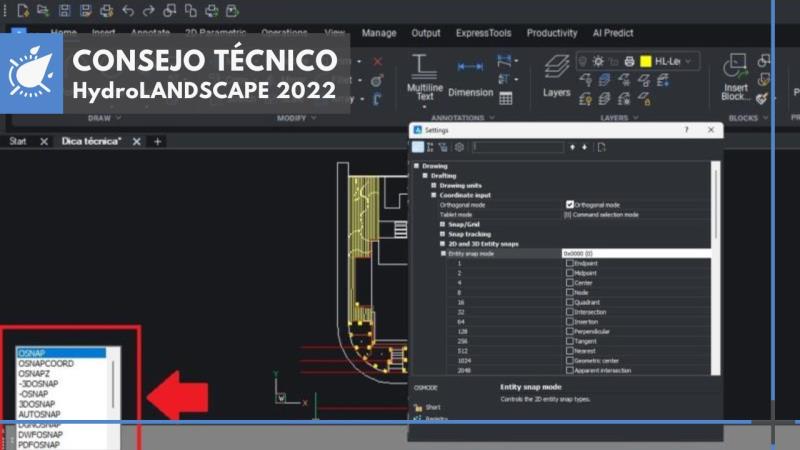Expand the LAYERS panel dropdown
This screenshot has width=800, height=450.
pyautogui.click(x=636, y=118)
